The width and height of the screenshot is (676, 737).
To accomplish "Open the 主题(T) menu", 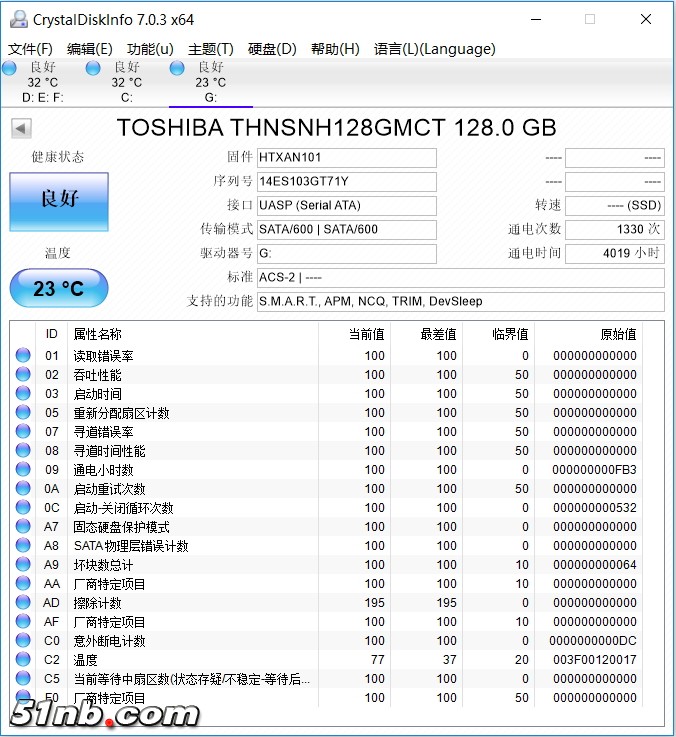I will click(x=210, y=49).
